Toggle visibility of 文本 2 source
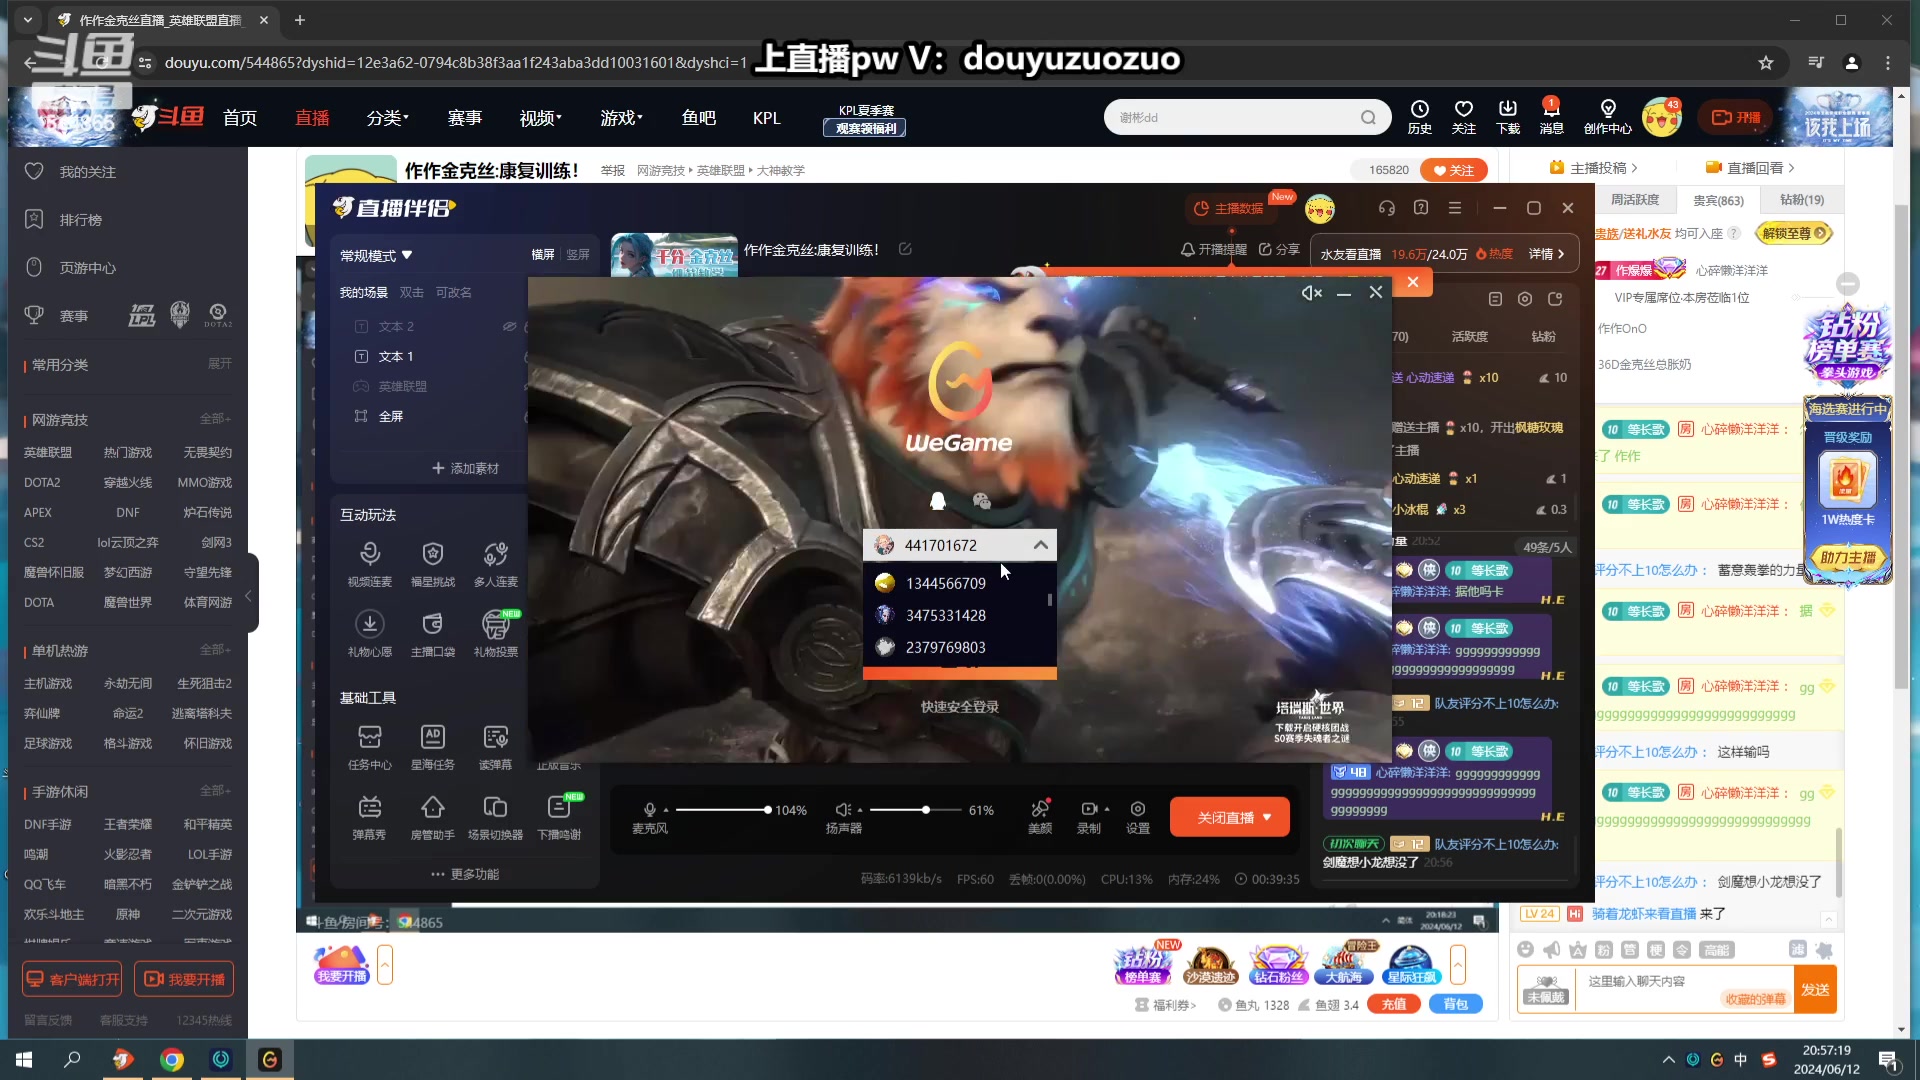Screen dimensions: 1920x1080 [509, 327]
